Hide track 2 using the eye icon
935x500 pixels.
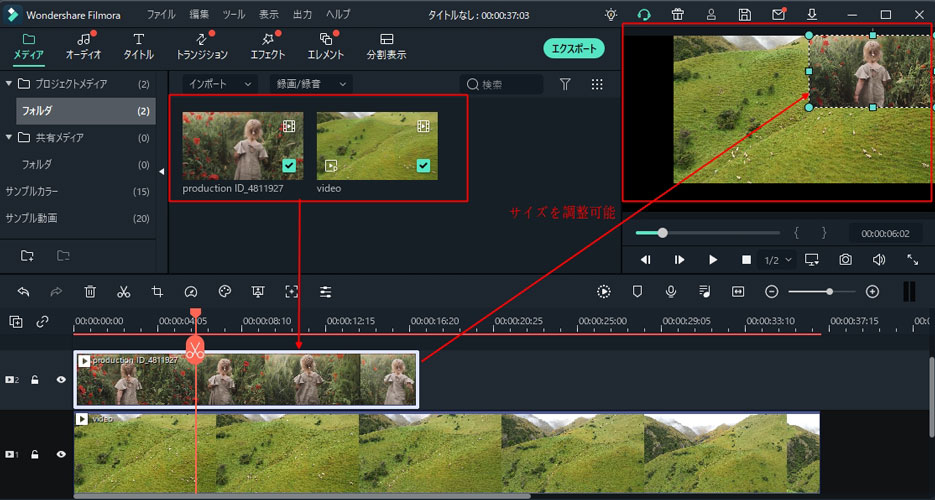click(61, 380)
